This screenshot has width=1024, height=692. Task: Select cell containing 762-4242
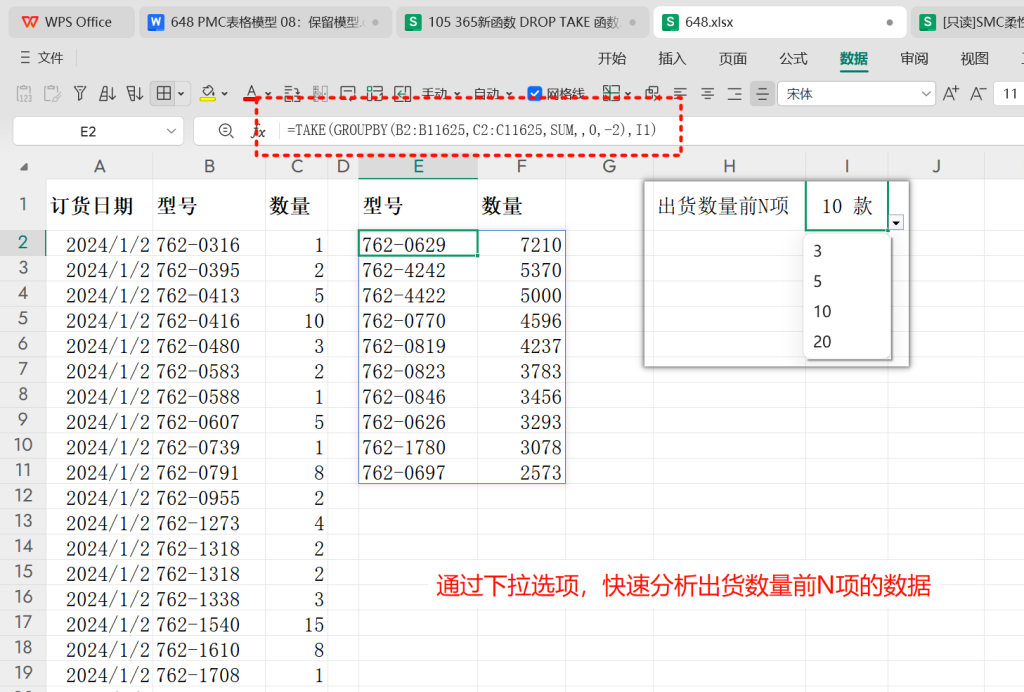pyautogui.click(x=418, y=270)
